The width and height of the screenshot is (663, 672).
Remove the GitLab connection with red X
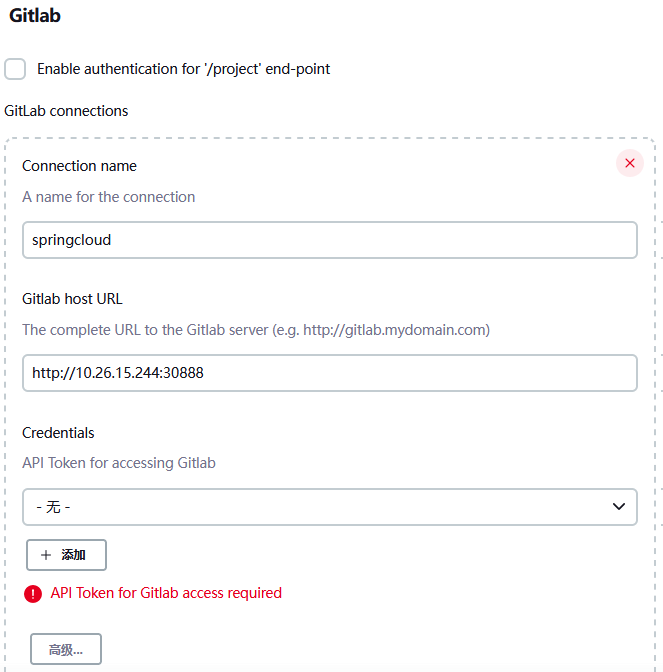pos(630,163)
